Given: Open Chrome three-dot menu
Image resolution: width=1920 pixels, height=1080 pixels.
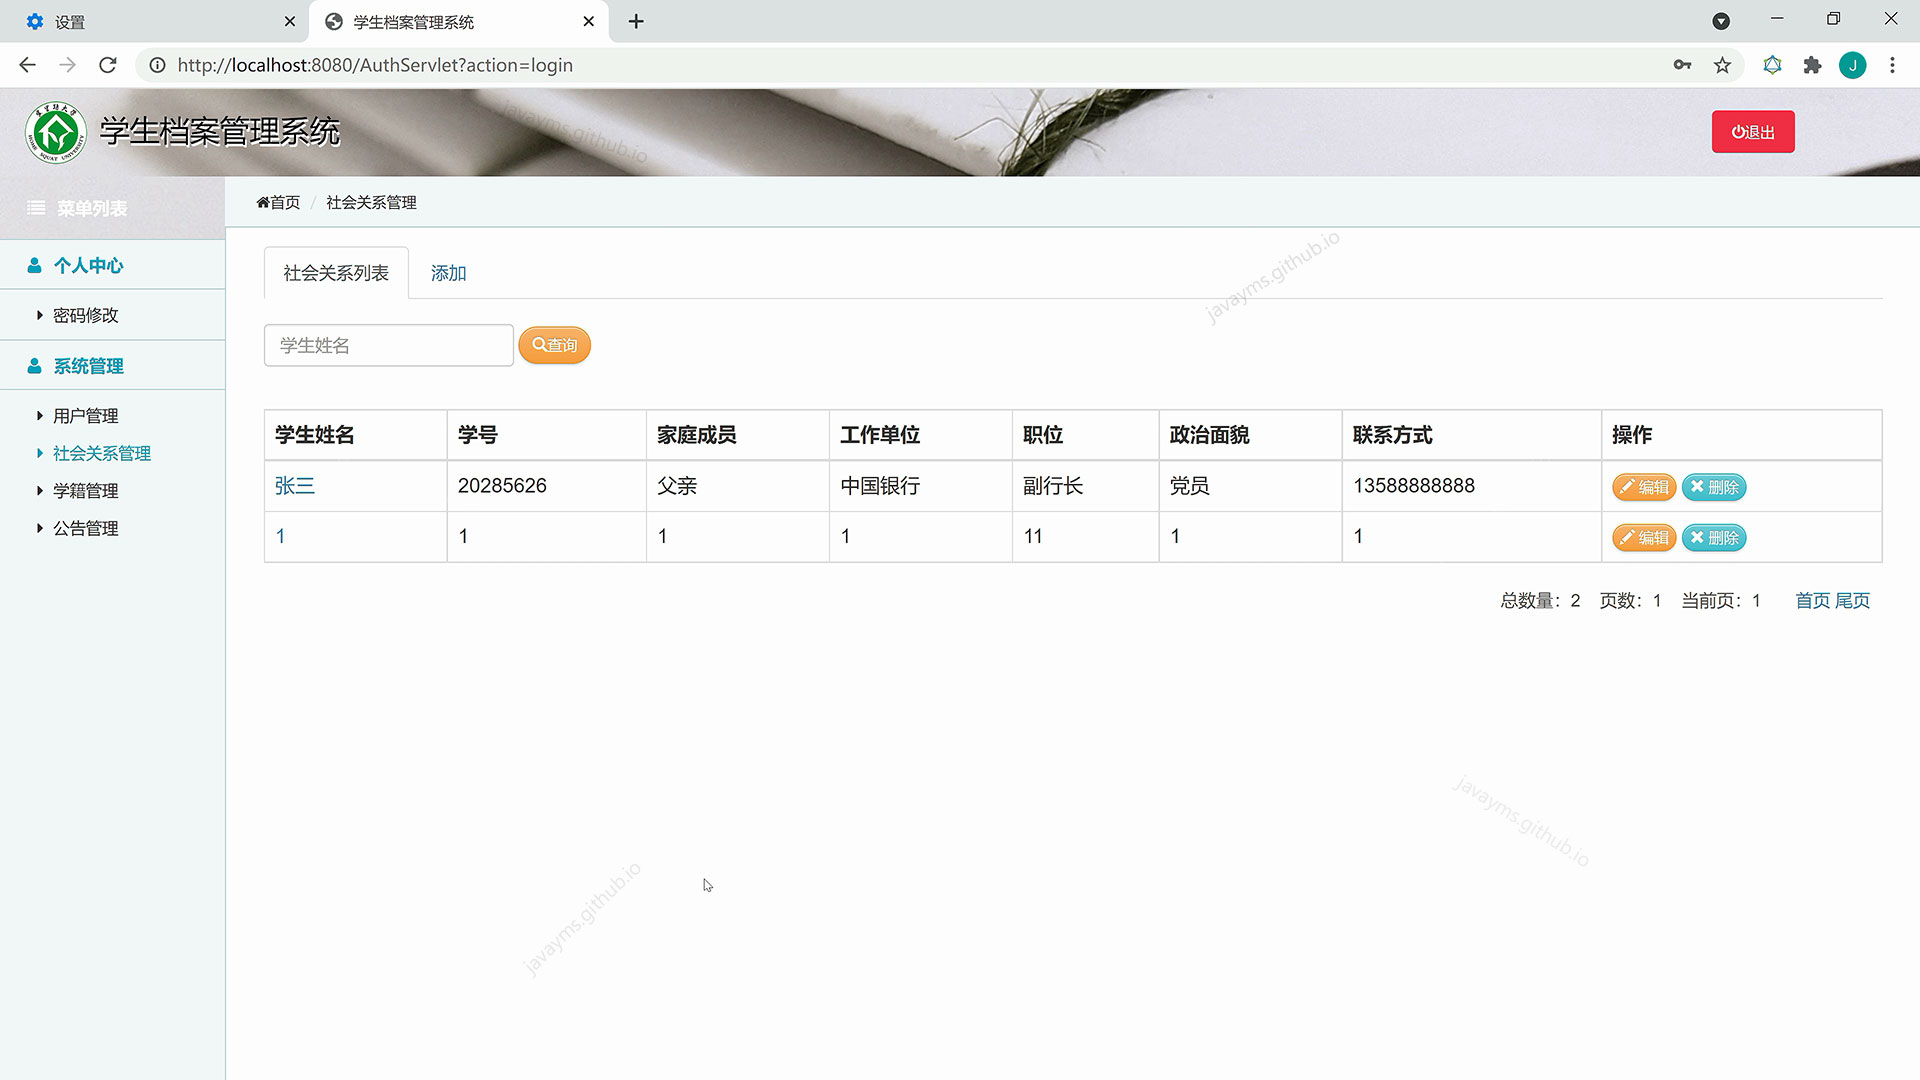Looking at the screenshot, I should (1892, 65).
